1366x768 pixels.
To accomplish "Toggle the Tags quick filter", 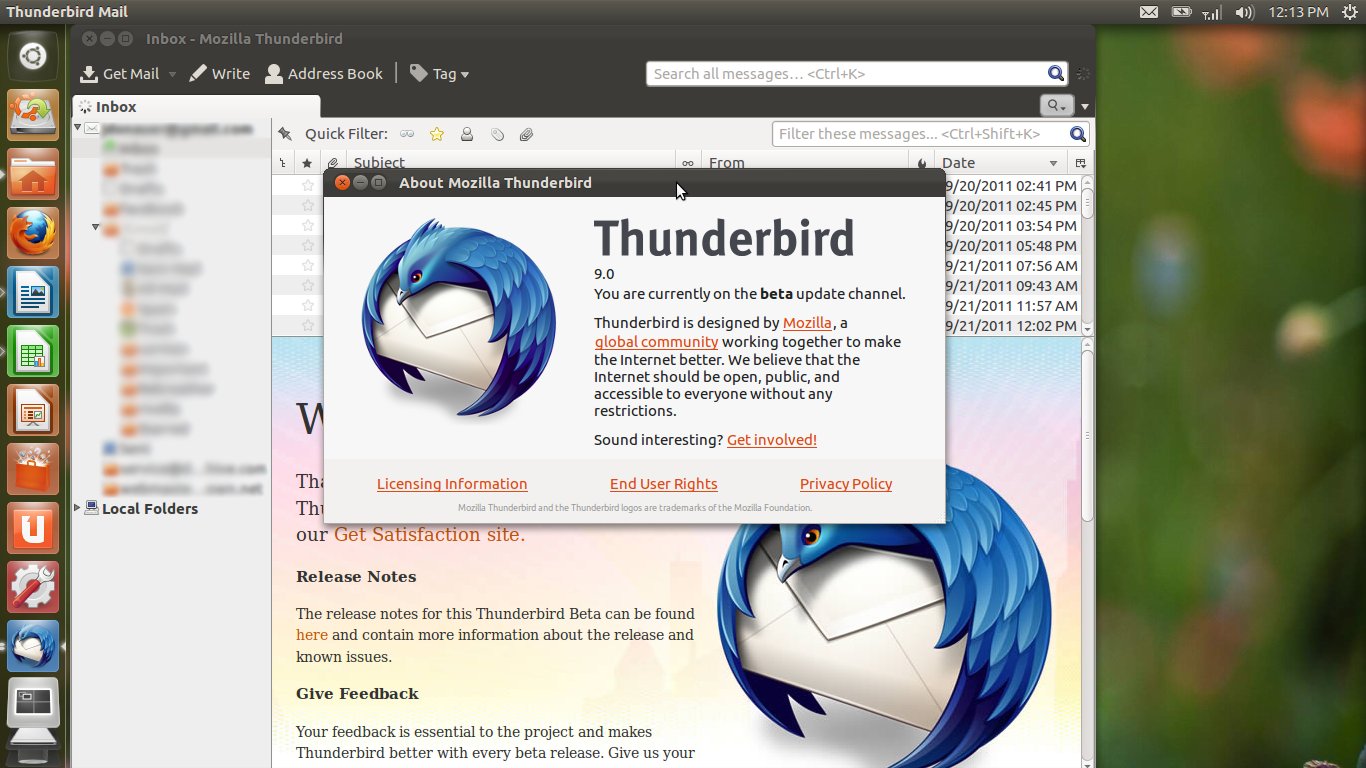I will click(497, 134).
